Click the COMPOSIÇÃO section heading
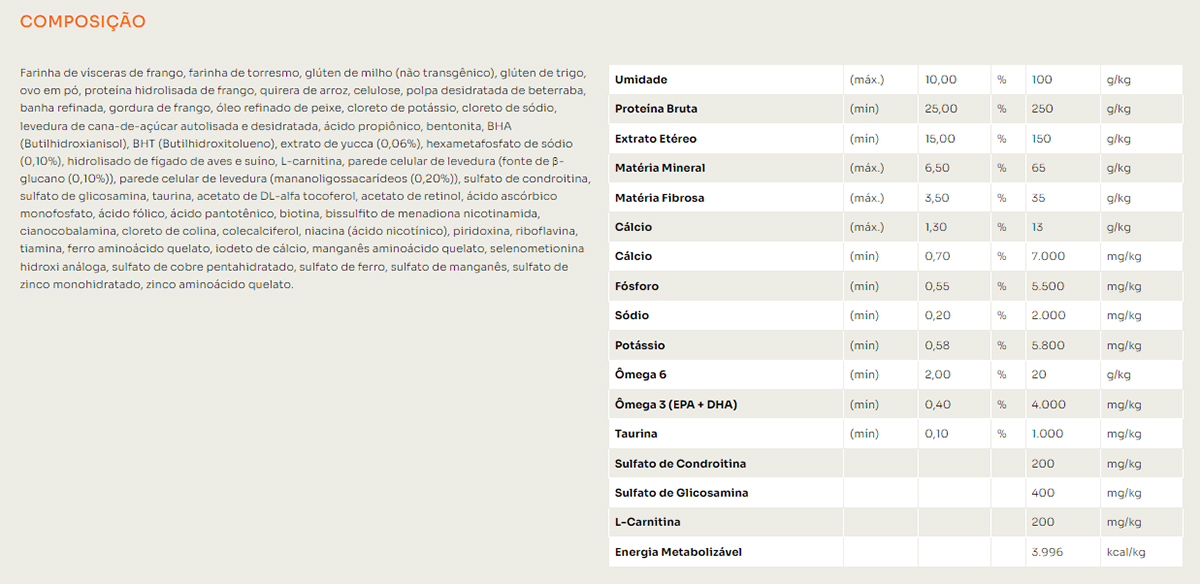 83,21
